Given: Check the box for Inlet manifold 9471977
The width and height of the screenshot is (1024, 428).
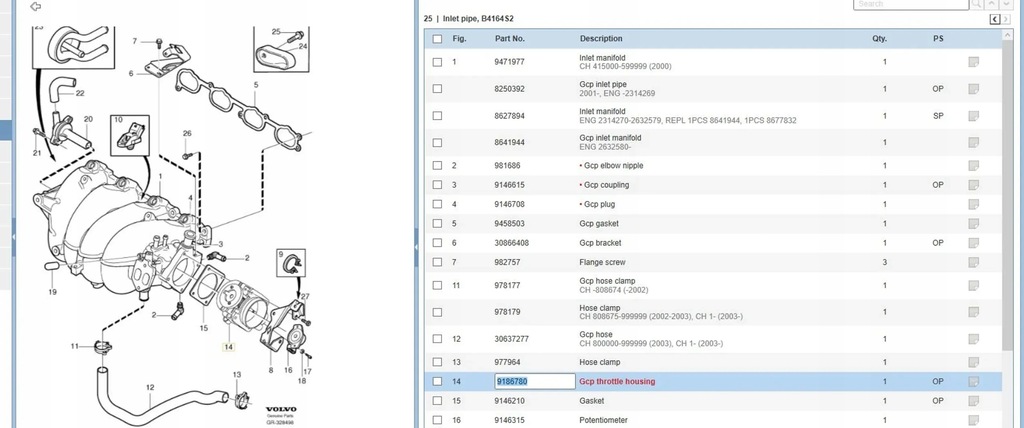Looking at the screenshot, I should click(x=437, y=62).
